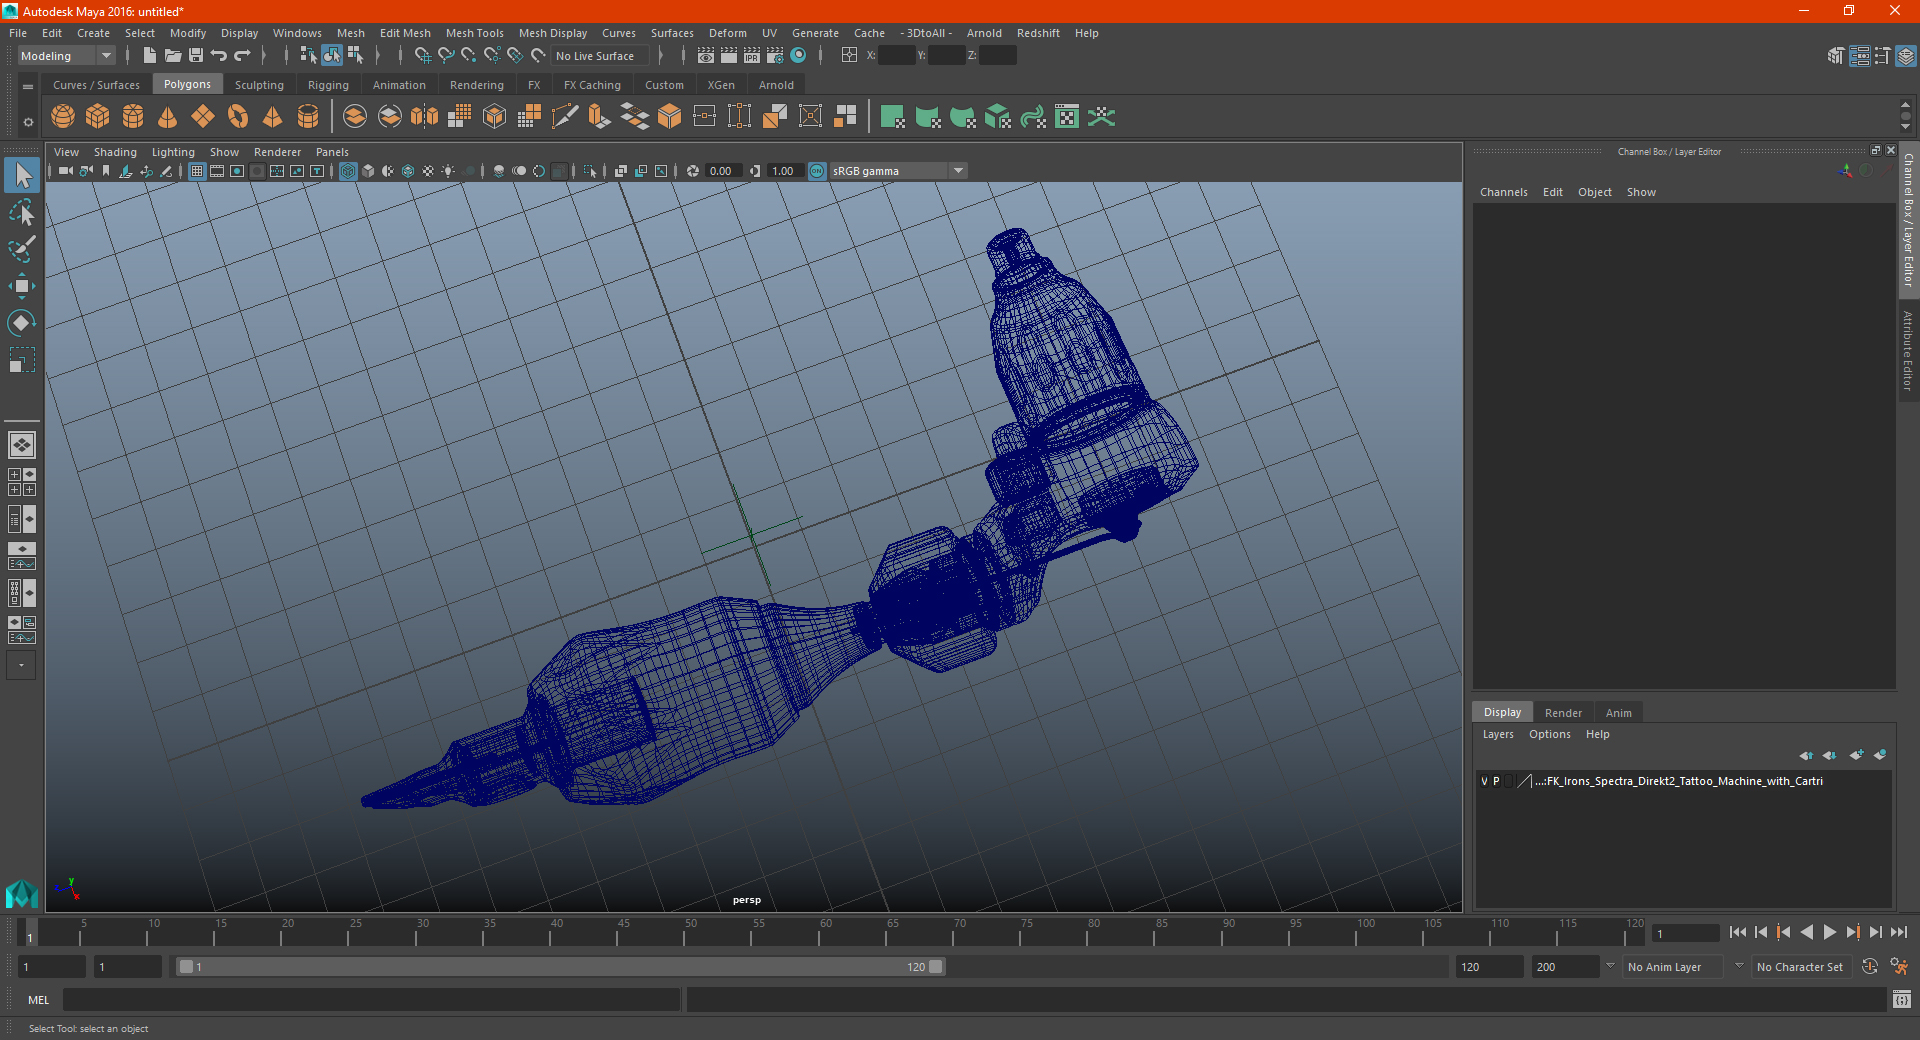Toggle smooth shade all in viewport toolbar
This screenshot has height=1040, width=1920.
point(368,171)
